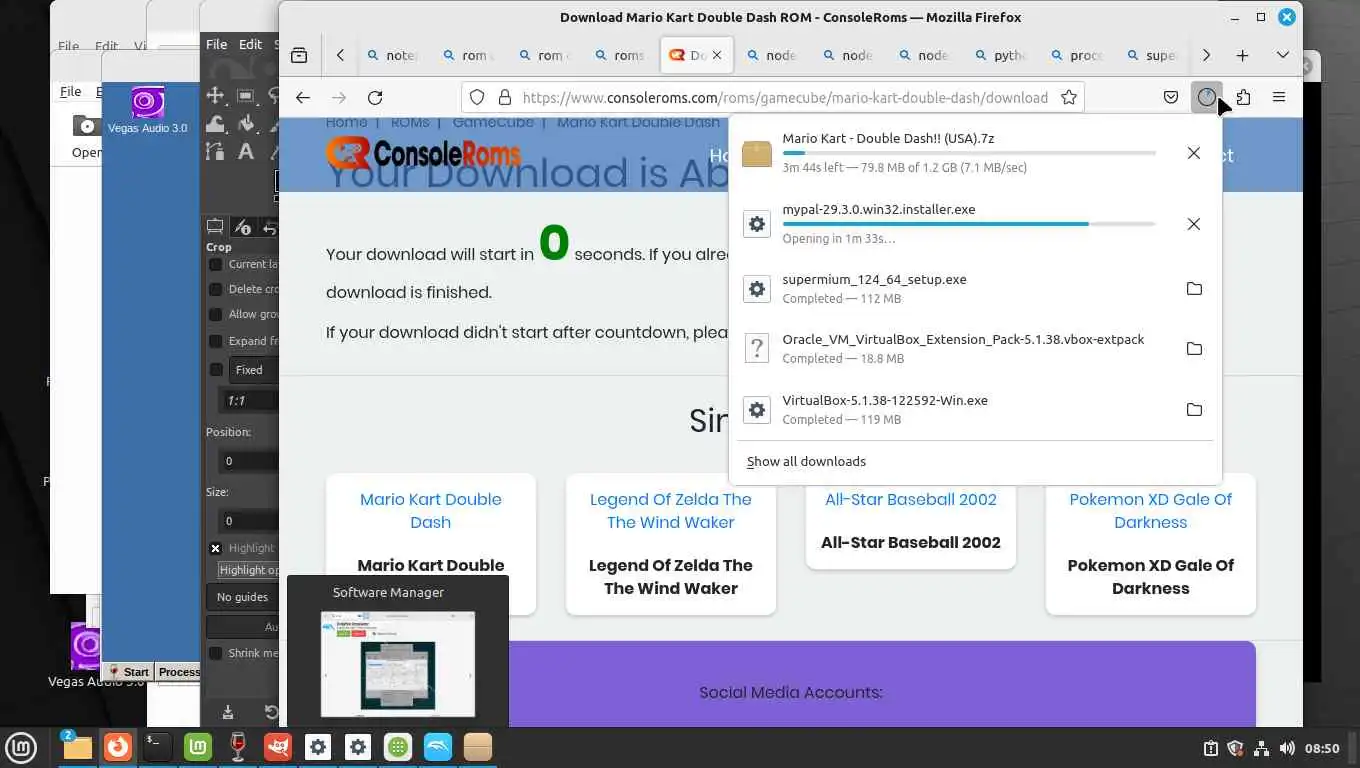The height and width of the screenshot is (768, 1360).
Task: Select GIMP Rectangle Select tool
Action: pos(246,95)
